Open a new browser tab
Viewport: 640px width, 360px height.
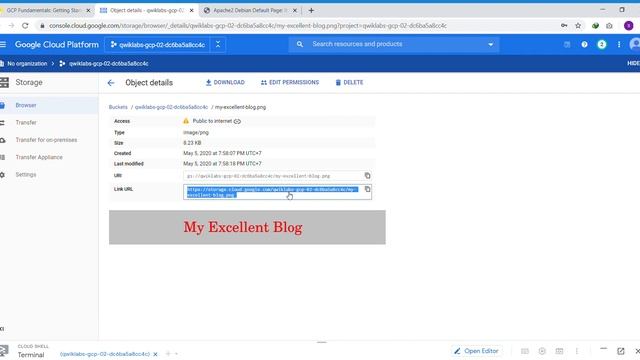click(x=311, y=11)
